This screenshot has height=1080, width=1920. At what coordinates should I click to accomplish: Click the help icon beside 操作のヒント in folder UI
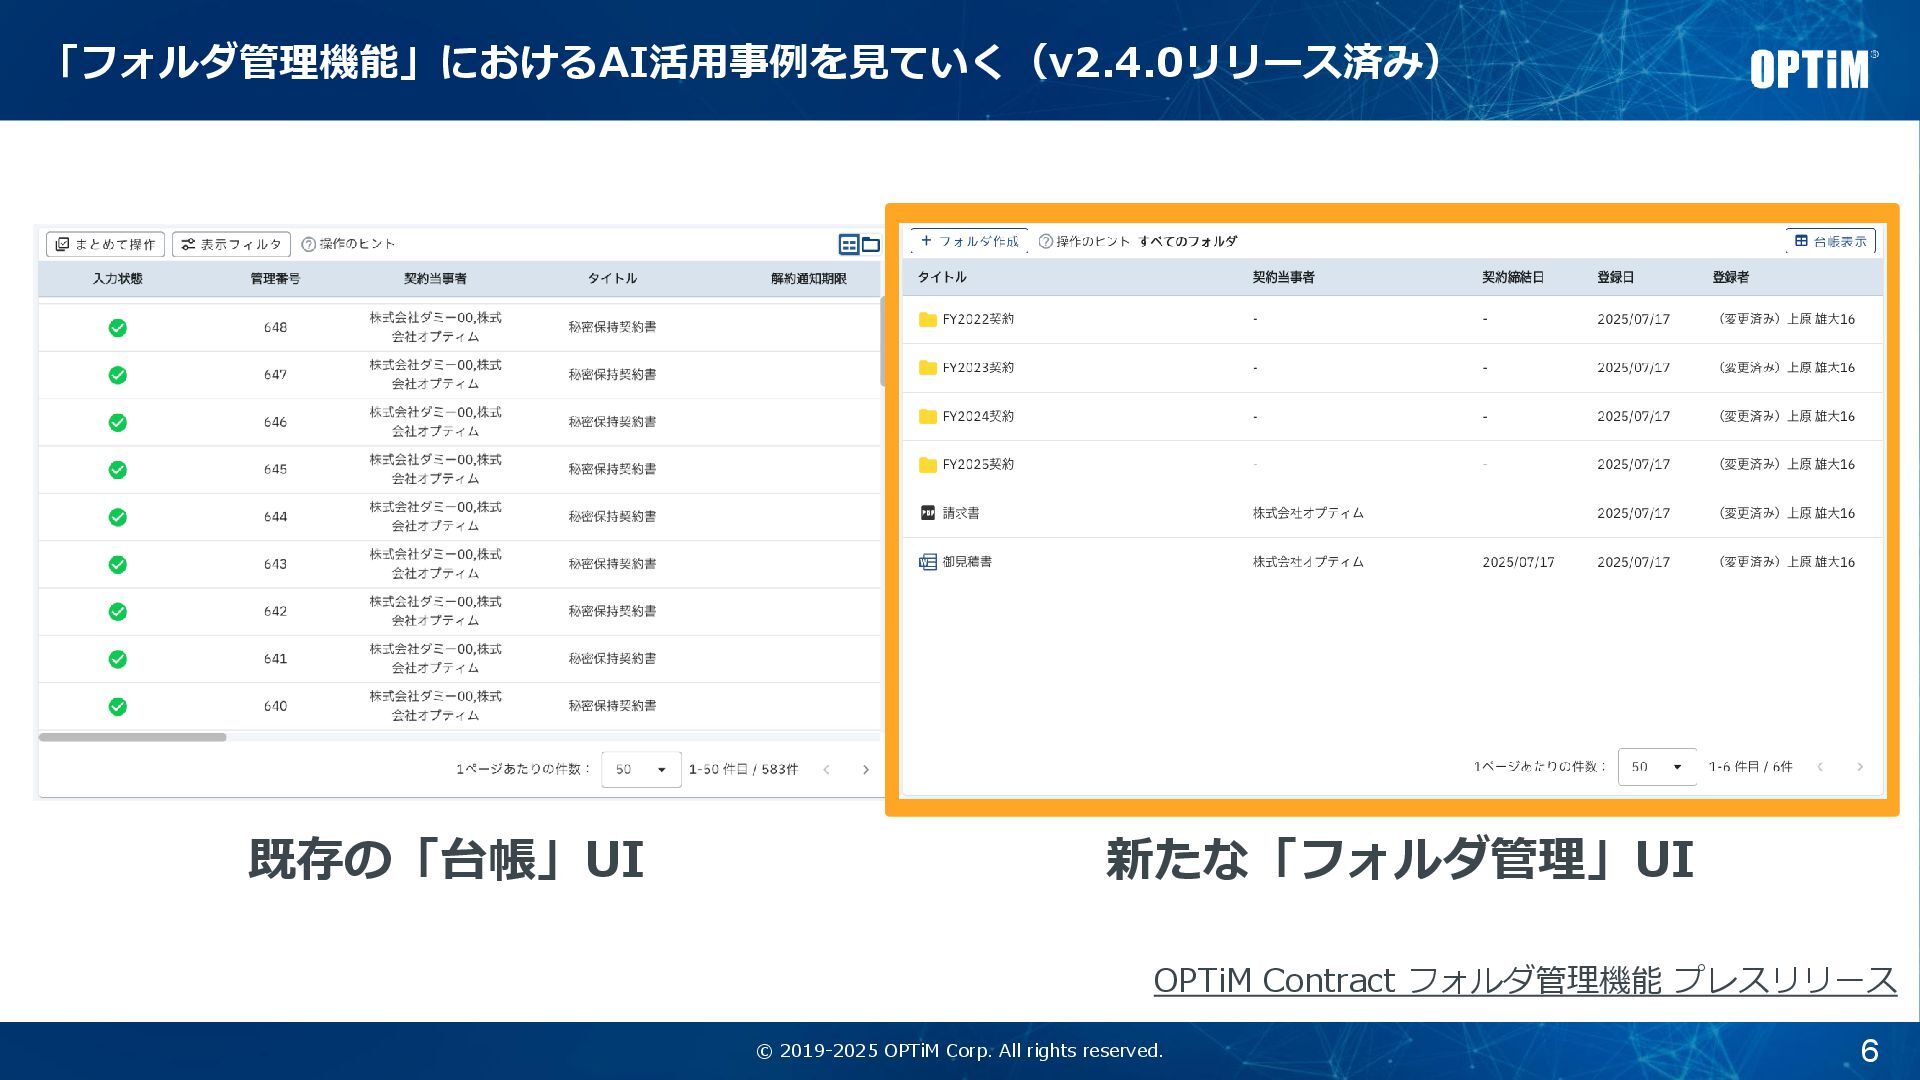[x=1046, y=241]
